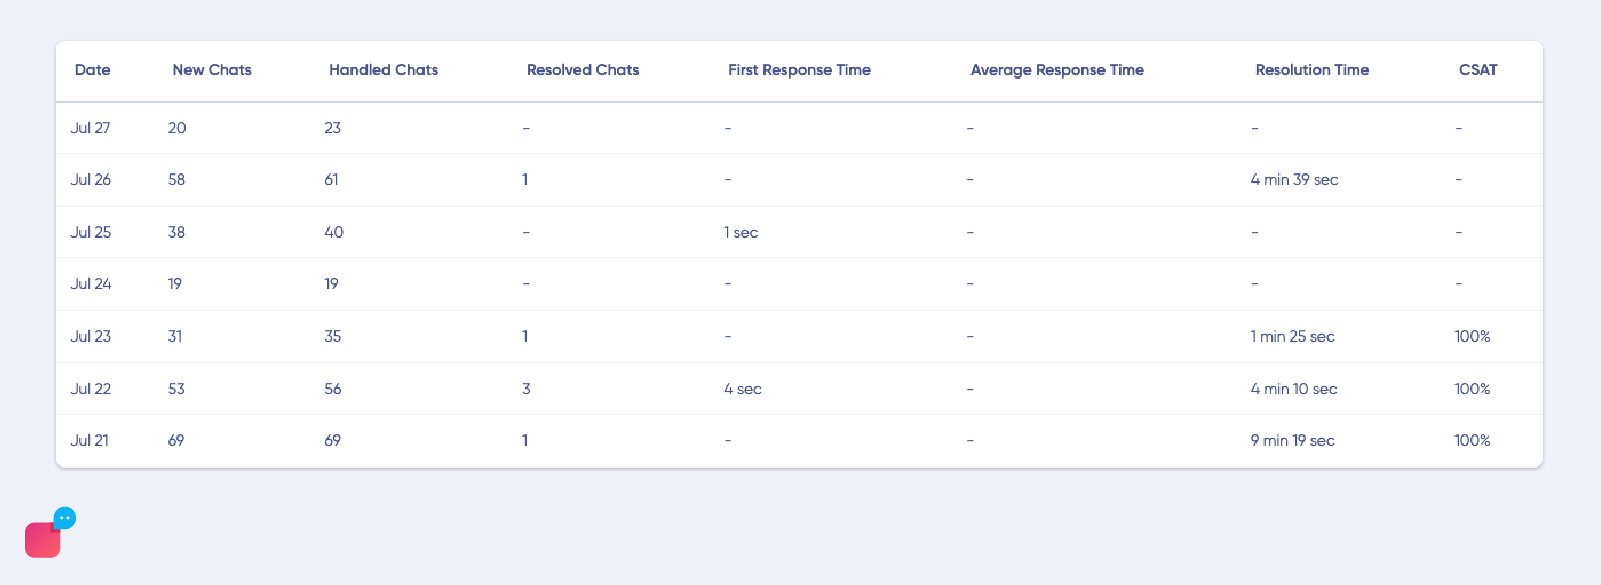Select the 69 new chats count for Jul 21

(175, 440)
